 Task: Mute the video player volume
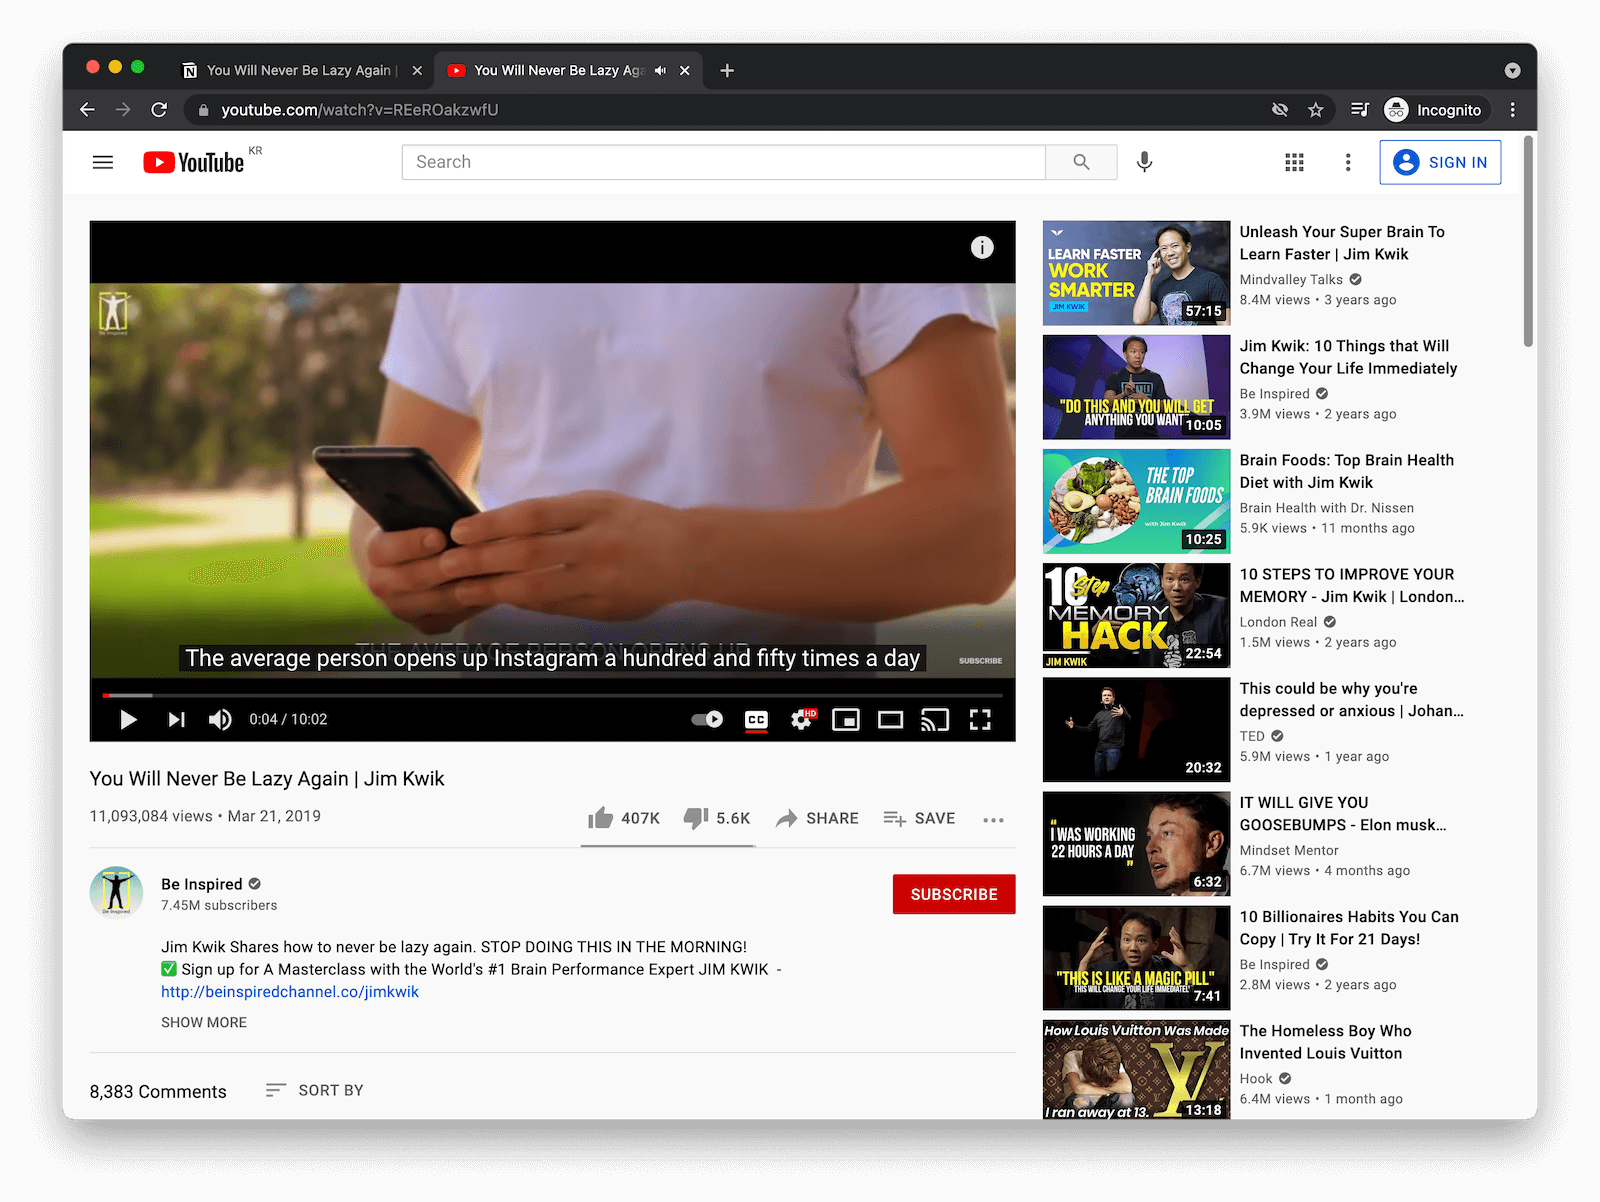(x=220, y=719)
